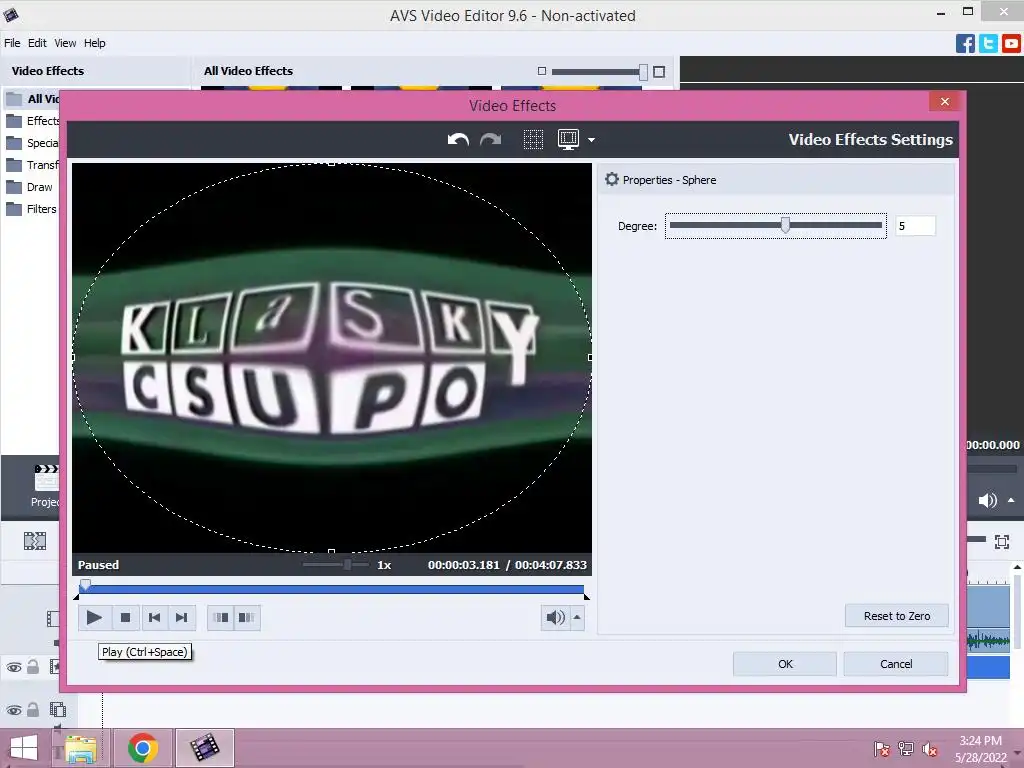Open the File menu
The height and width of the screenshot is (768, 1024).
point(12,43)
